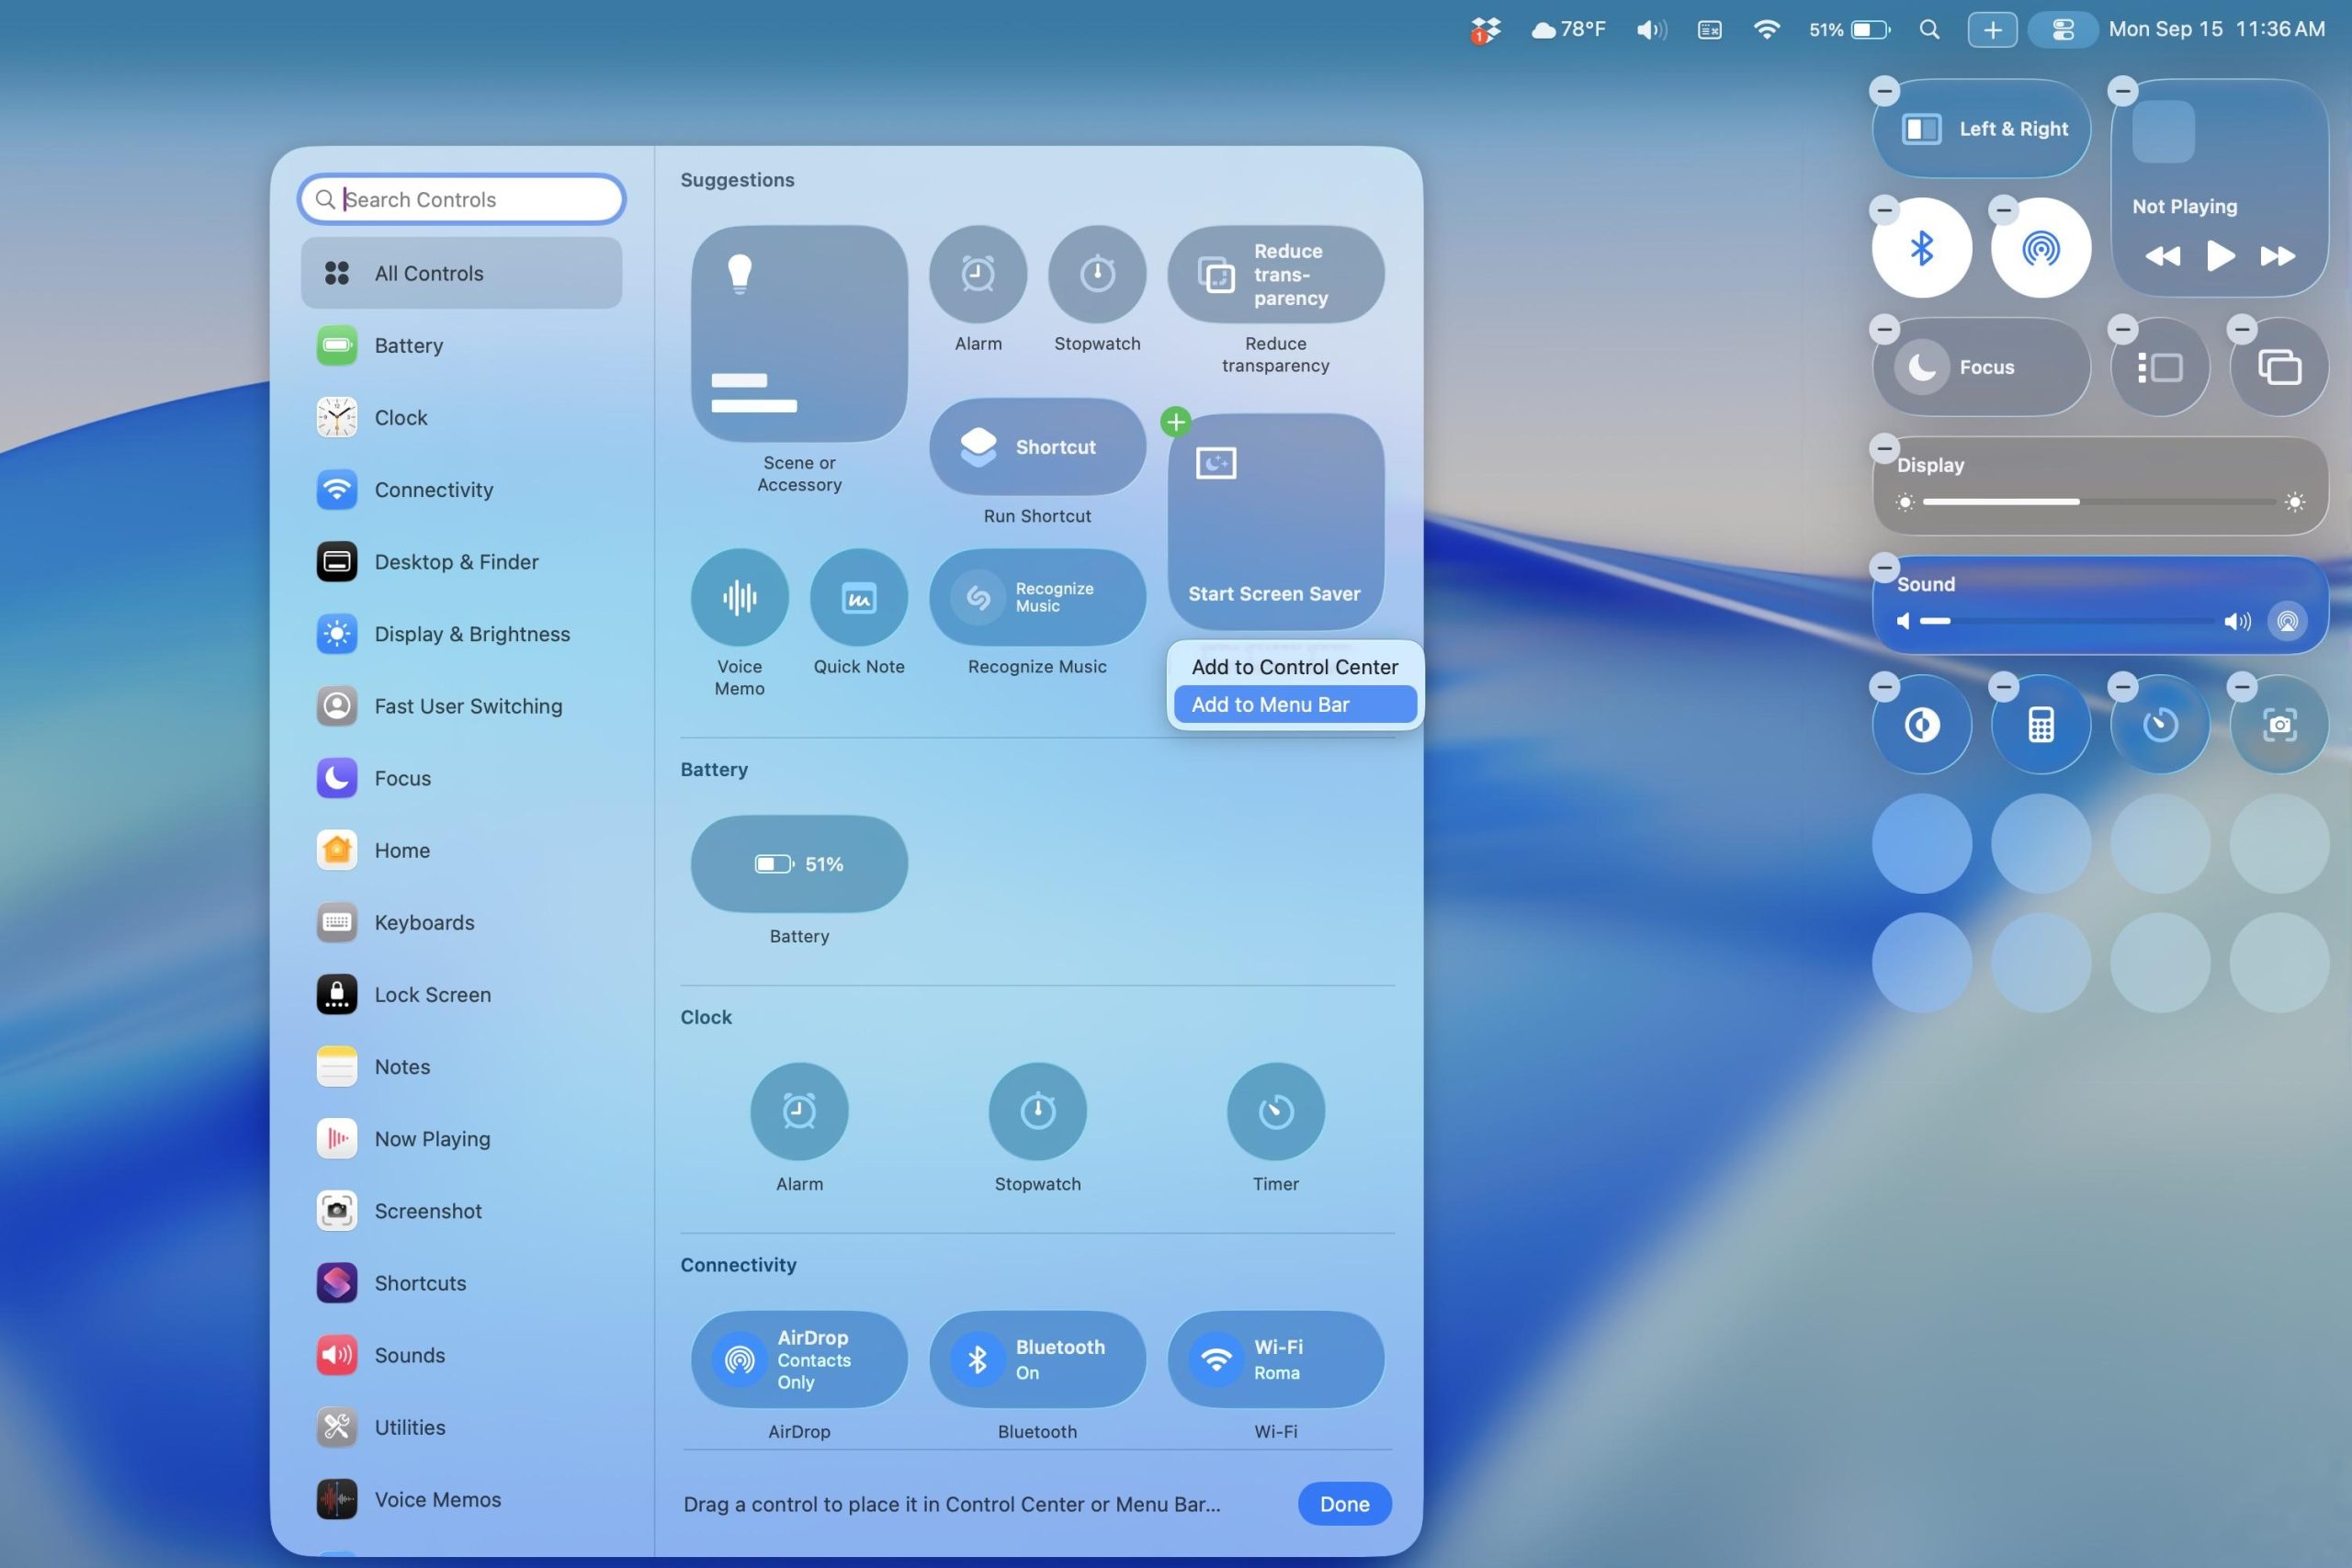Select the Screenshot category in the sidebar
2352x1568 pixels.
pyautogui.click(x=429, y=1211)
